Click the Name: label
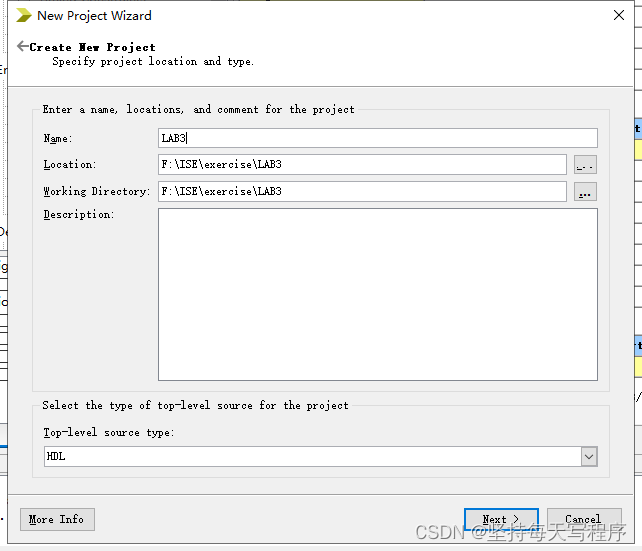The height and width of the screenshot is (551, 642). 58,138
